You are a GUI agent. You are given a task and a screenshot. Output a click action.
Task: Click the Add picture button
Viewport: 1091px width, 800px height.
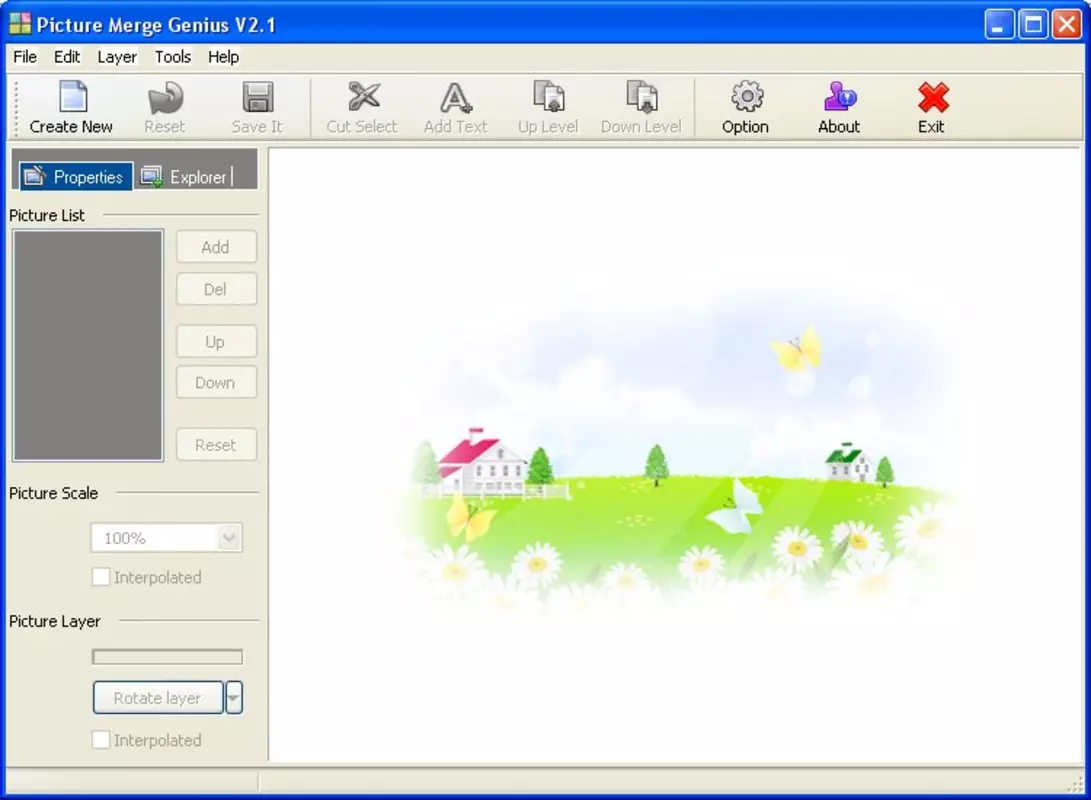click(216, 247)
